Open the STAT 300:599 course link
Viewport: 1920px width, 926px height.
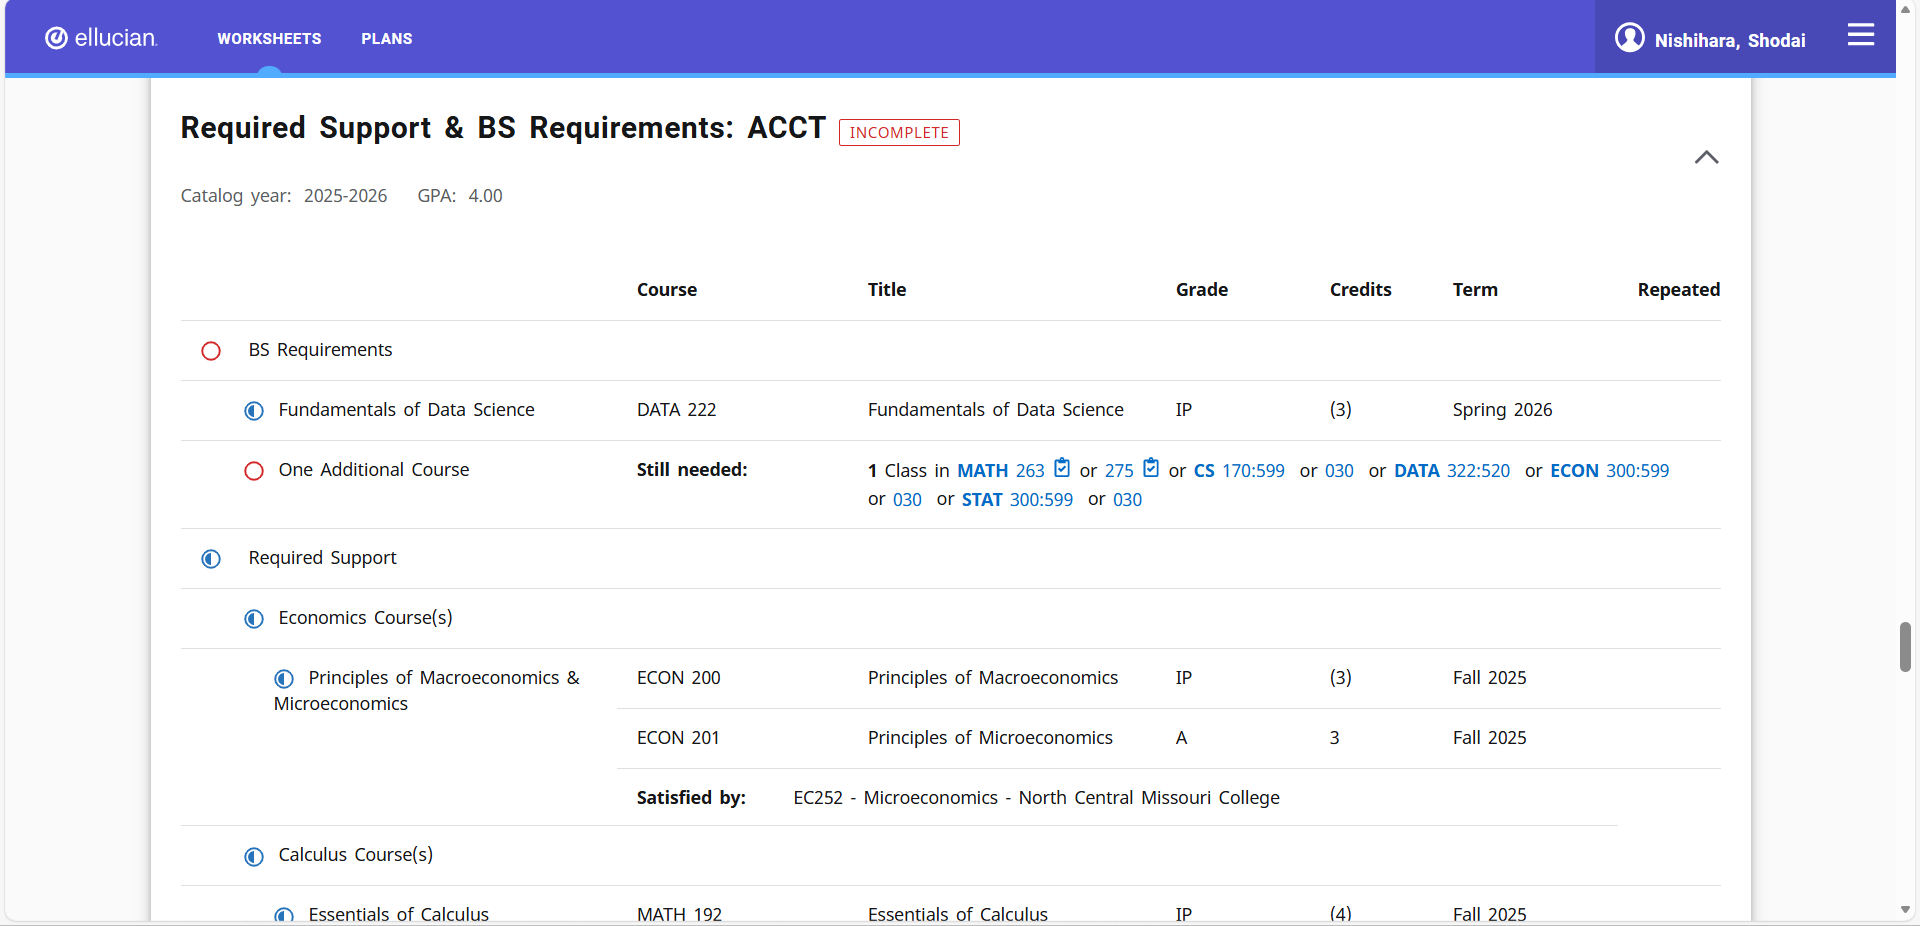pyautogui.click(x=1016, y=500)
